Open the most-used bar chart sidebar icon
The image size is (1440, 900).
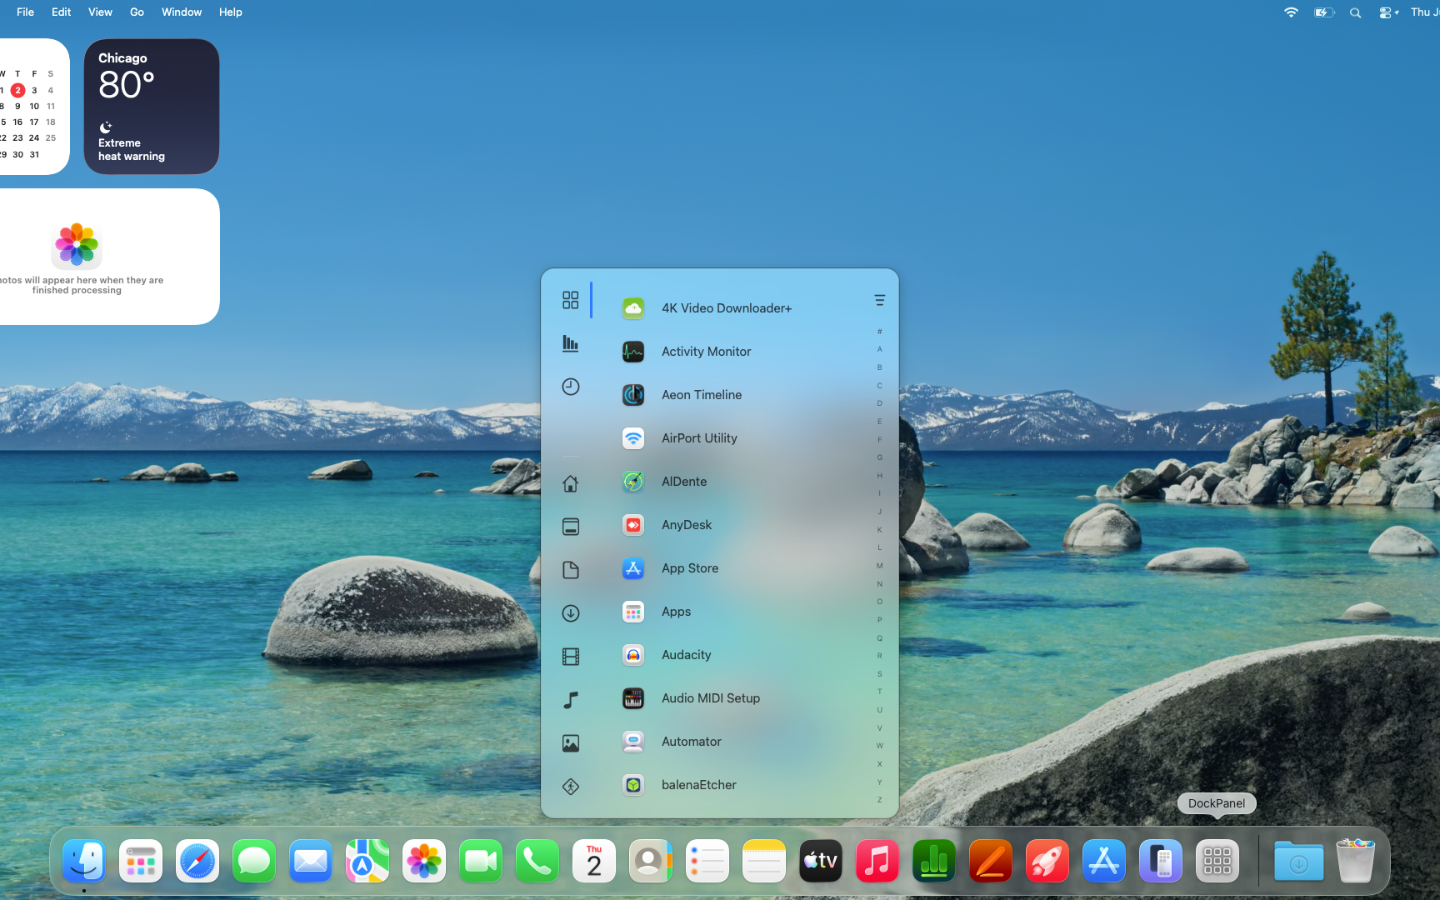(x=570, y=343)
